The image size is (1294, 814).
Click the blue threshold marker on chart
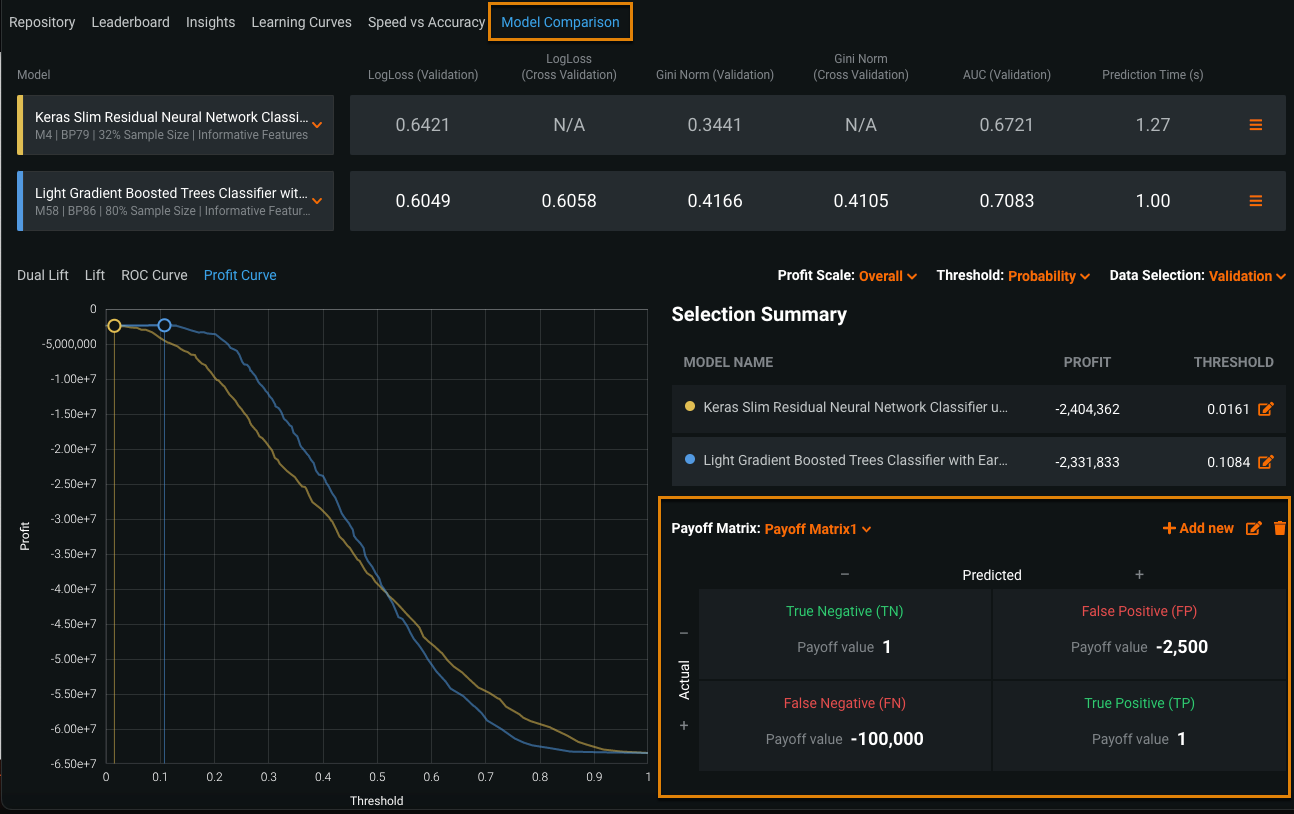click(165, 325)
